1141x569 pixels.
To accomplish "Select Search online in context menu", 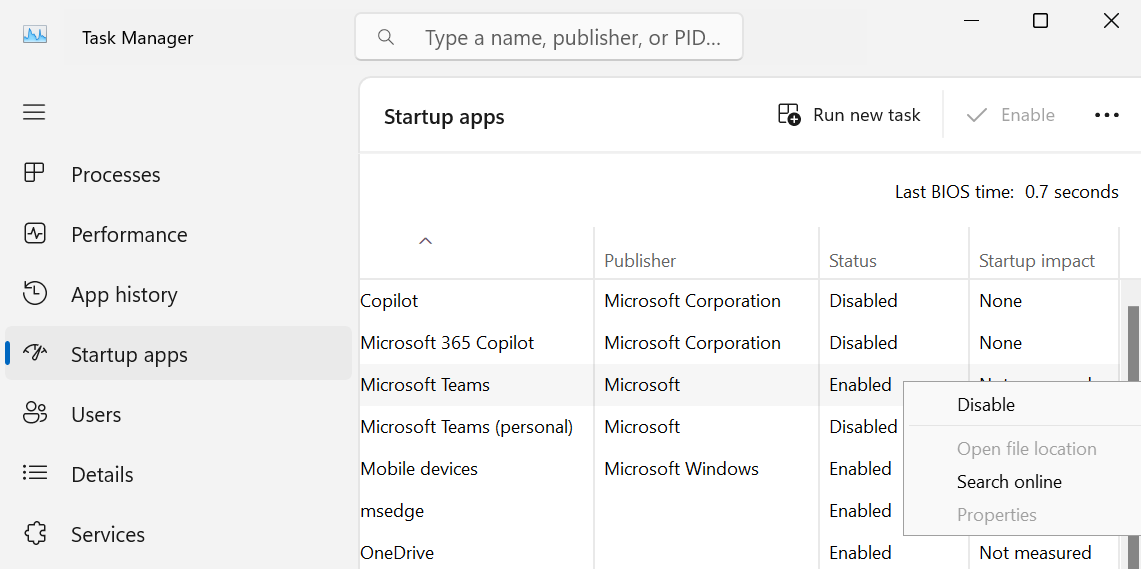I will coord(1009,482).
